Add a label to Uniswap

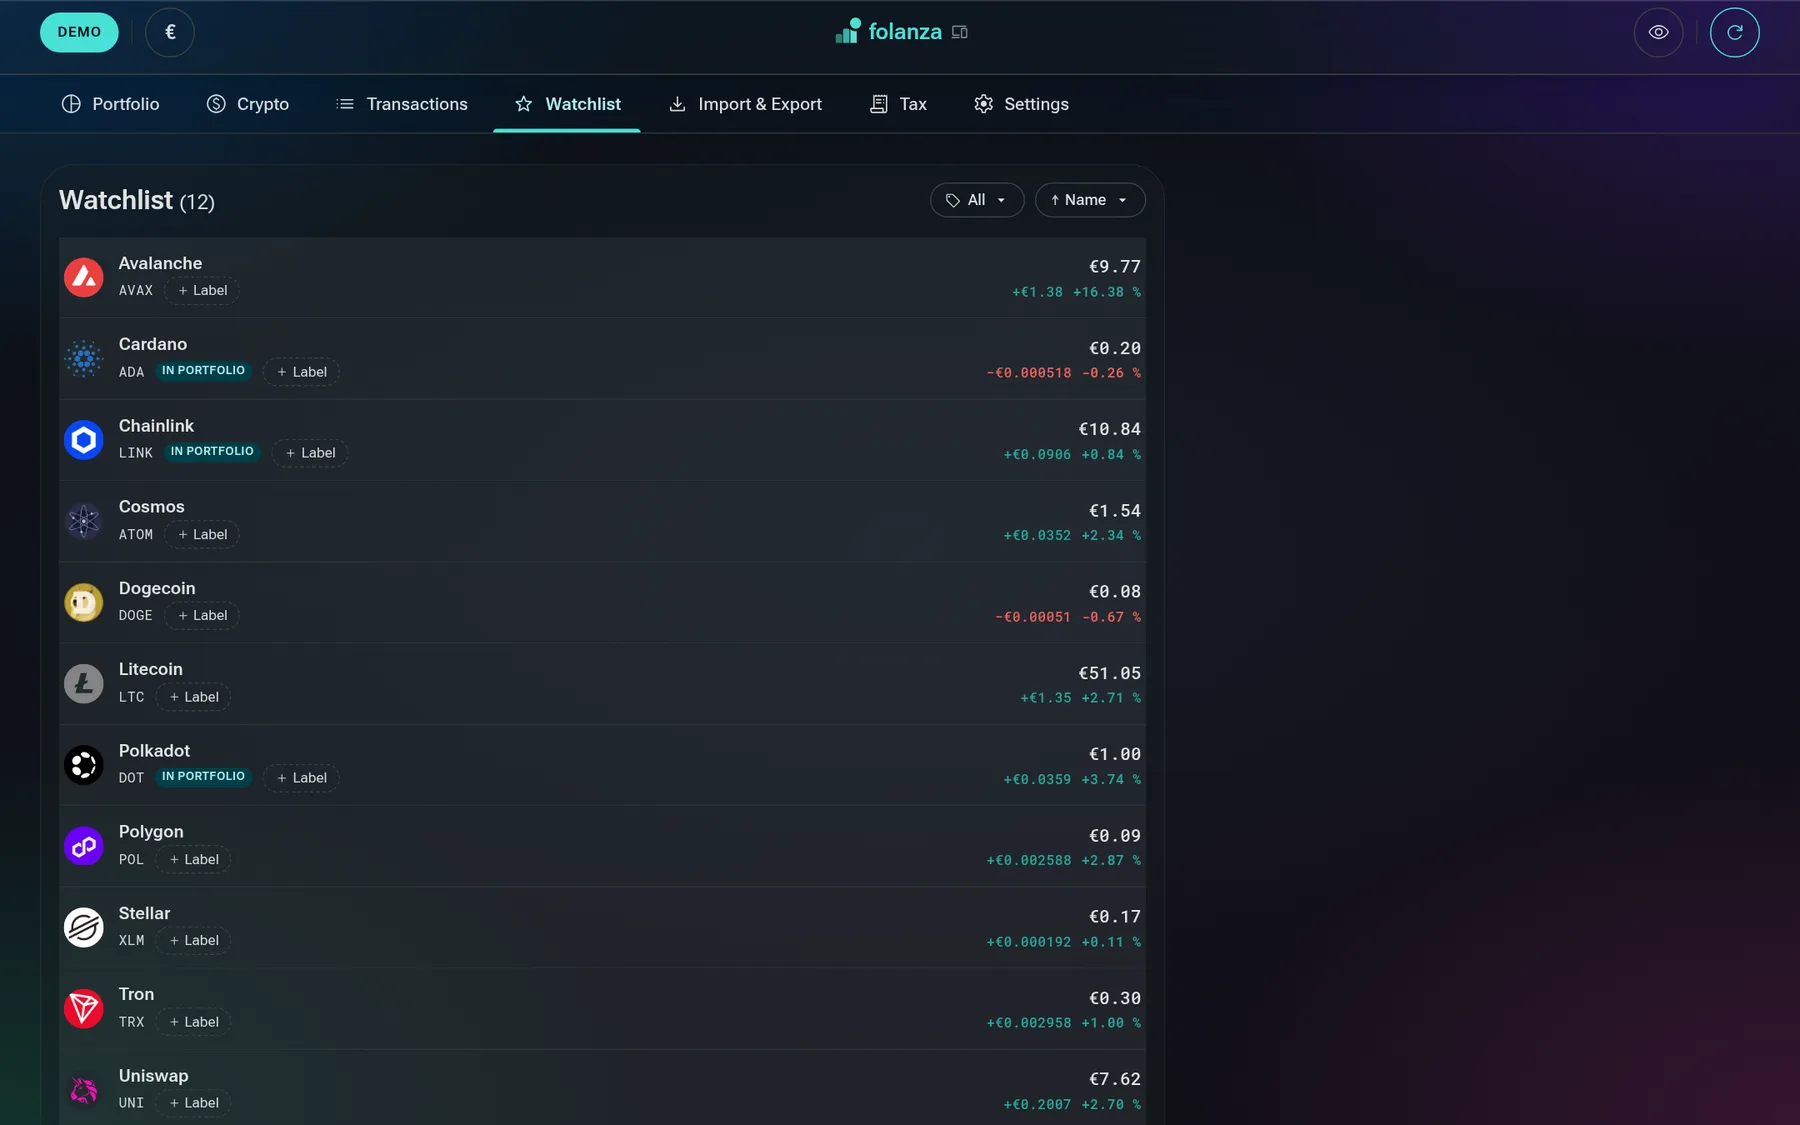193,1103
